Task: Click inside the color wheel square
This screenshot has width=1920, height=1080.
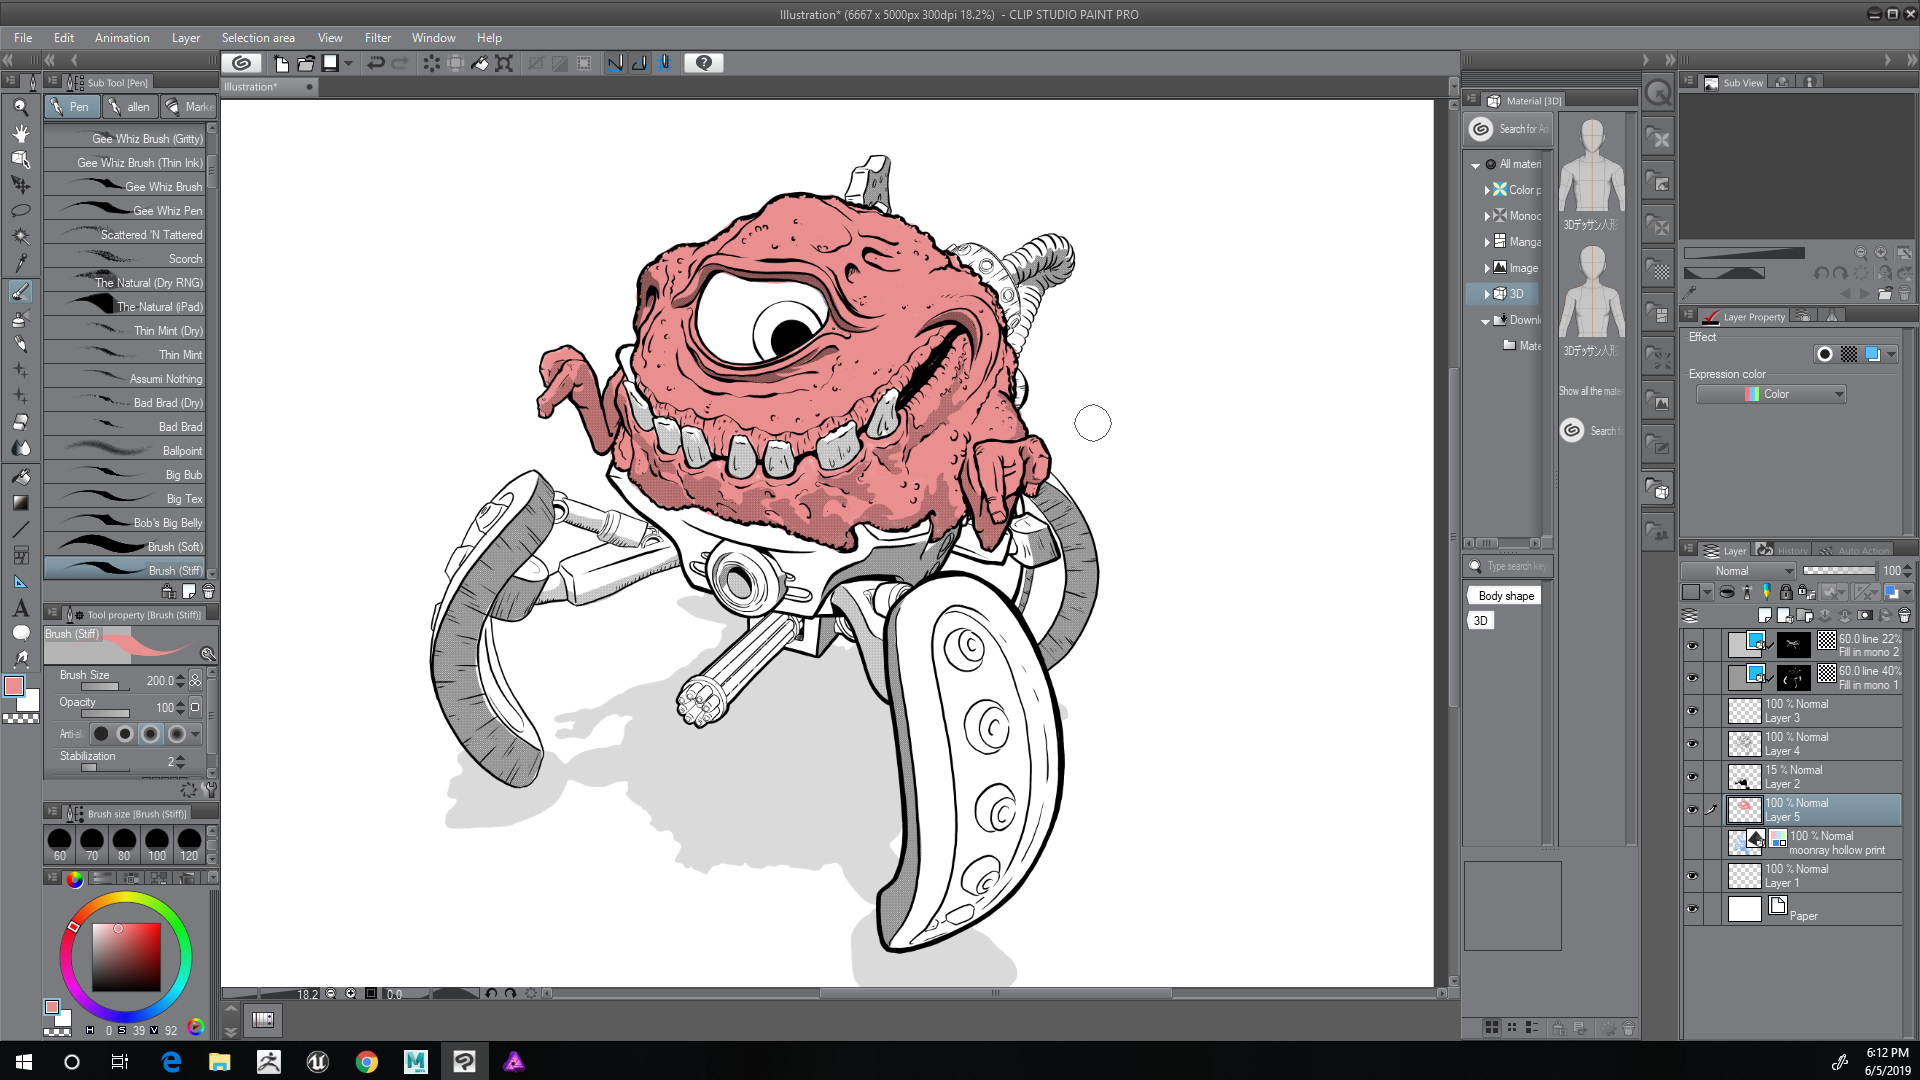Action: click(126, 957)
